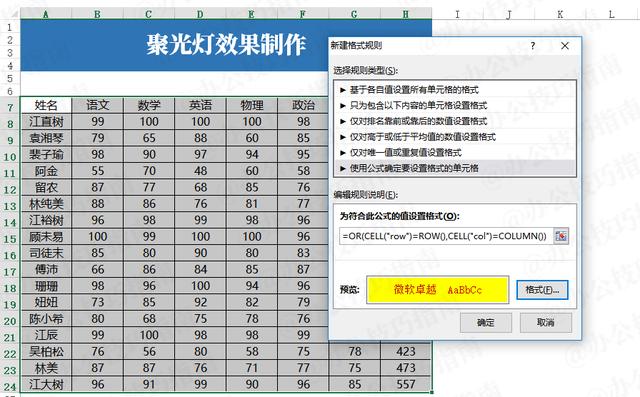Viewport: 640px width, 397px height.
Task: Select column C header
Action: point(149,14)
